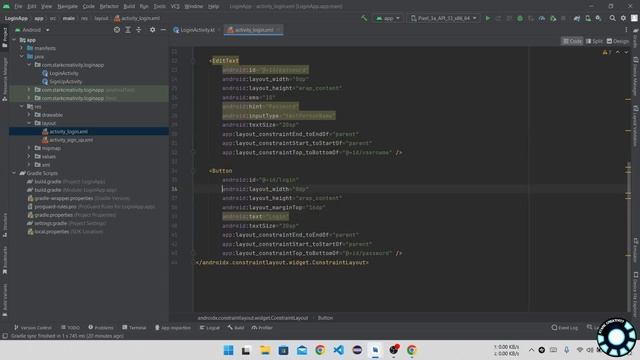This screenshot has height=360, width=640.
Task: Open the App Inspection tool window
Action: coord(173,328)
